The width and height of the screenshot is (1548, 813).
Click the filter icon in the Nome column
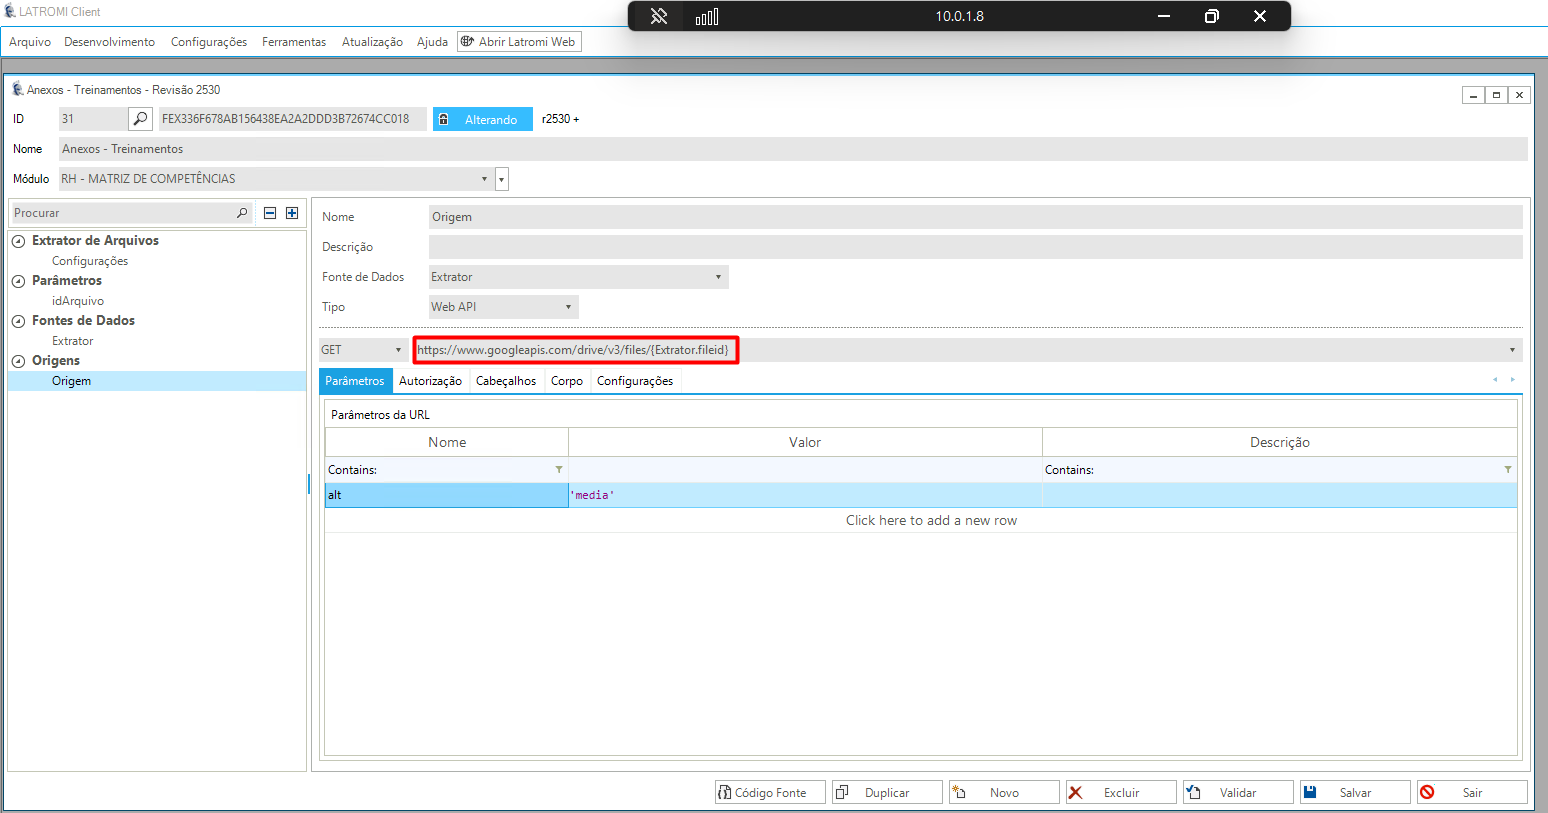click(x=559, y=470)
